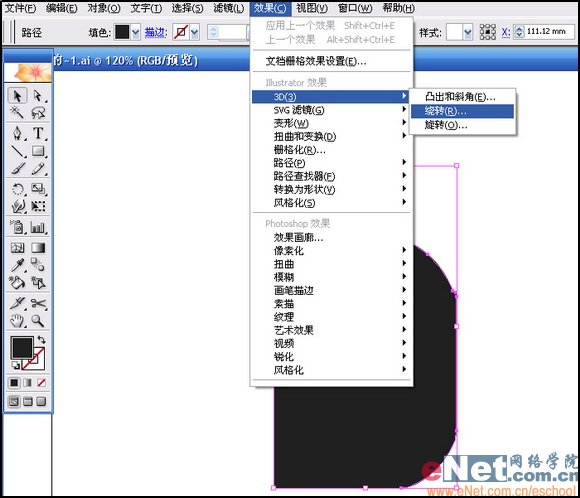Image resolution: width=580 pixels, height=498 pixels.
Task: Choose 绕转(R)... from the 3D submenu
Action: 462,111
